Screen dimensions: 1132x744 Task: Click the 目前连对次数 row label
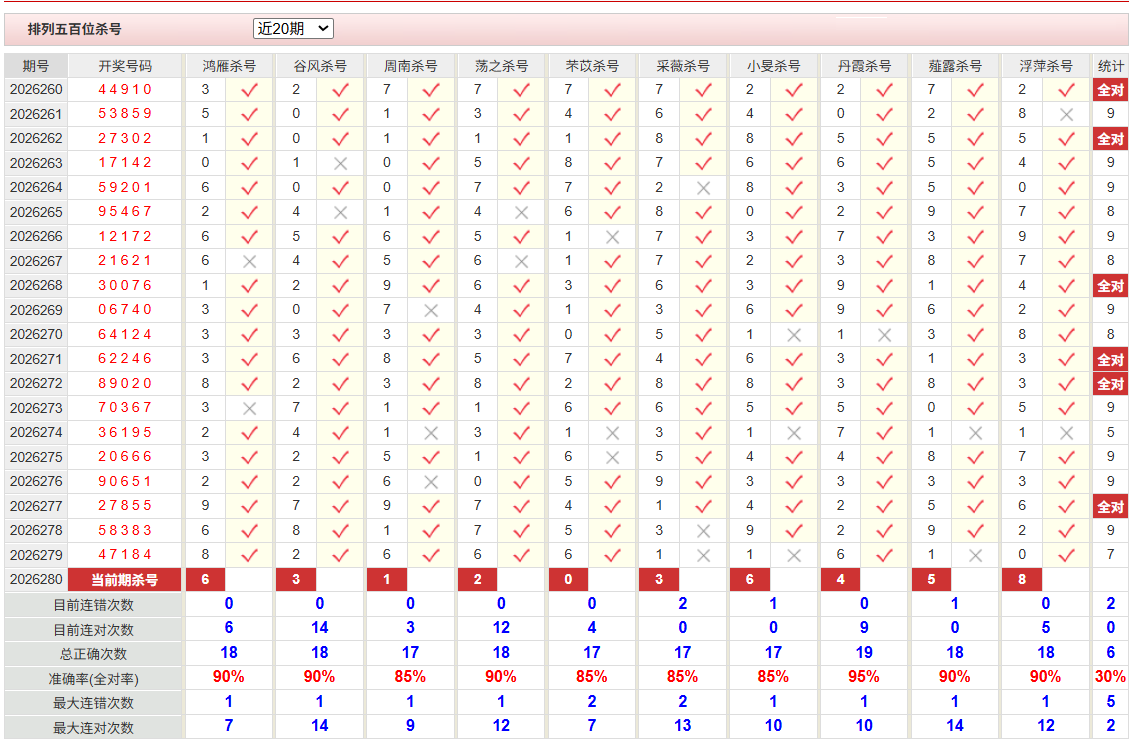point(93,630)
